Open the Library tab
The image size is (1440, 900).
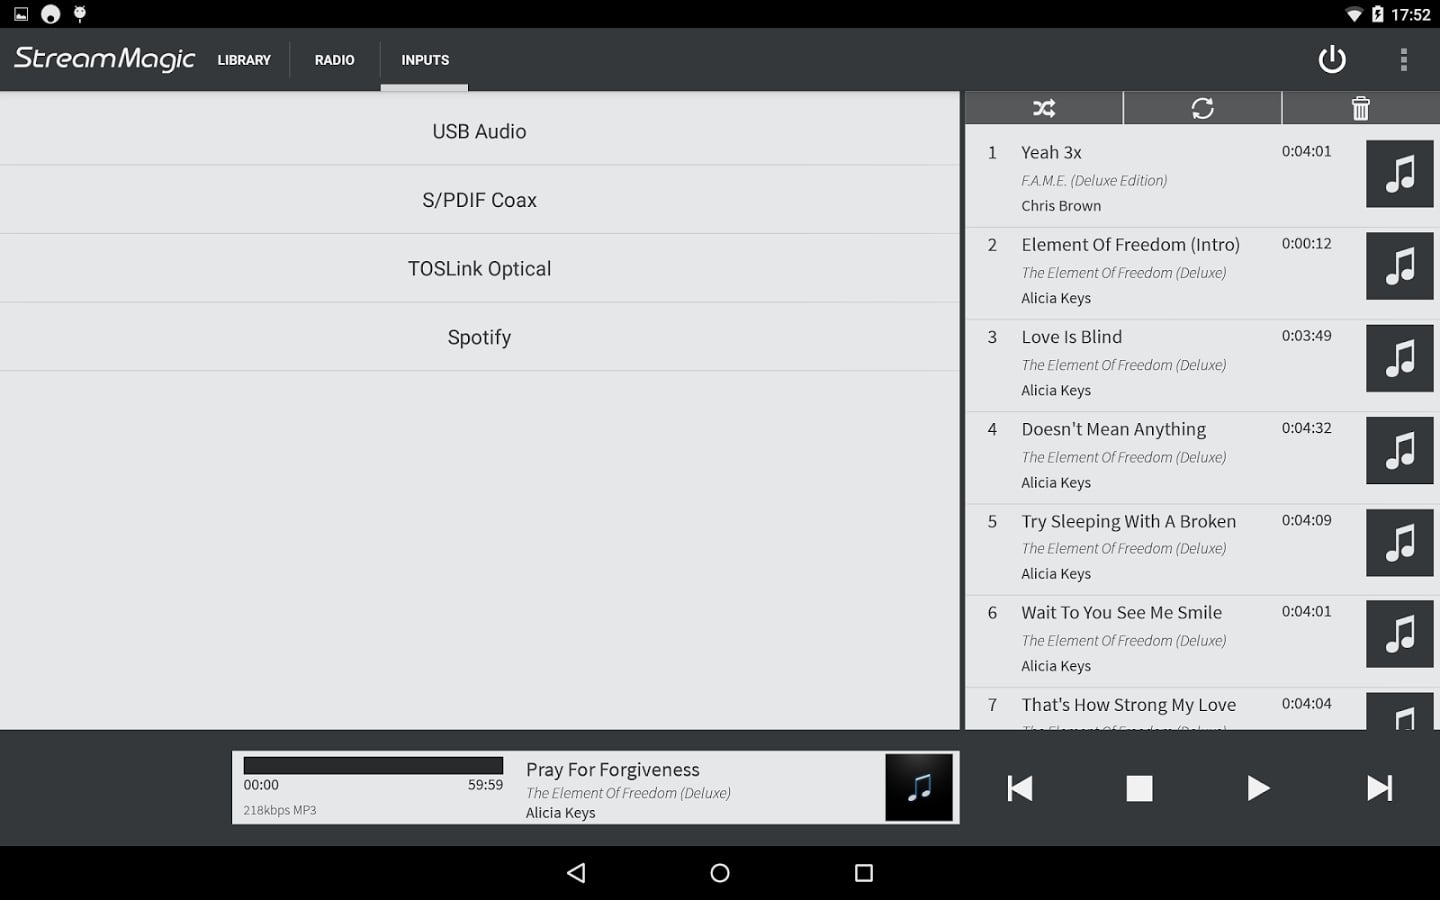tap(244, 60)
